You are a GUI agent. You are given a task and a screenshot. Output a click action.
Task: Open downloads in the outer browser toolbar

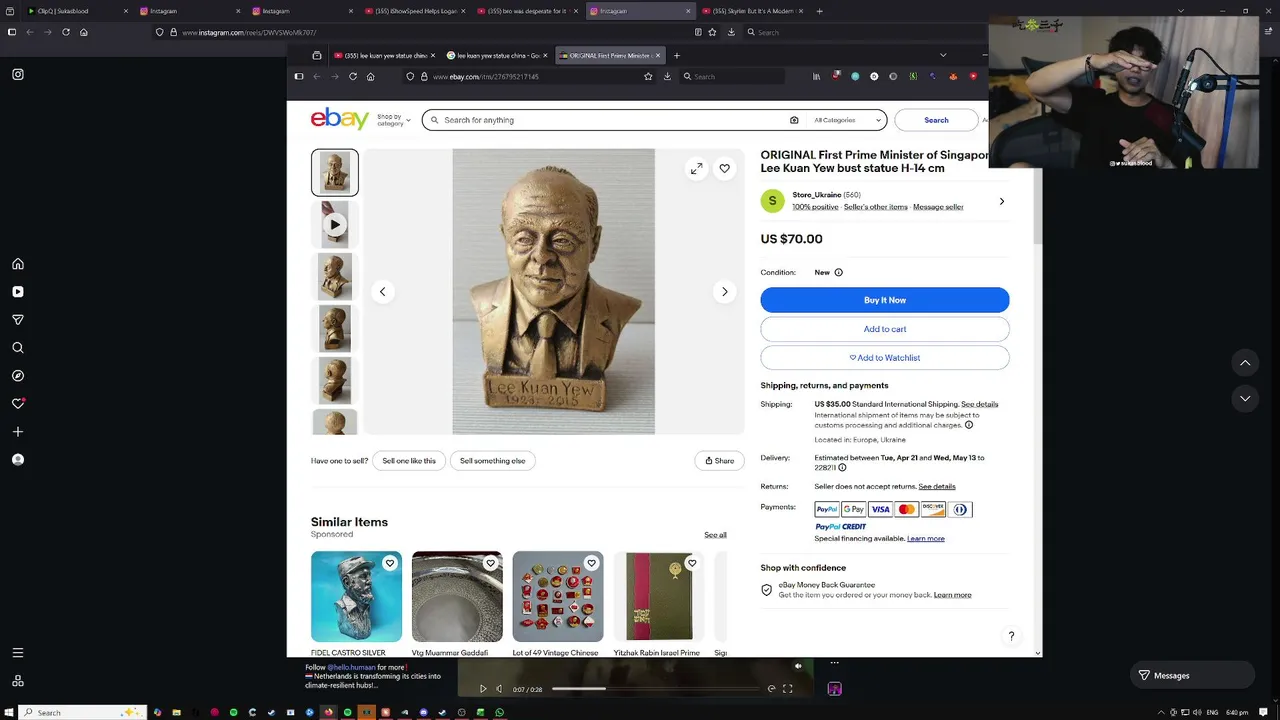pos(731,32)
